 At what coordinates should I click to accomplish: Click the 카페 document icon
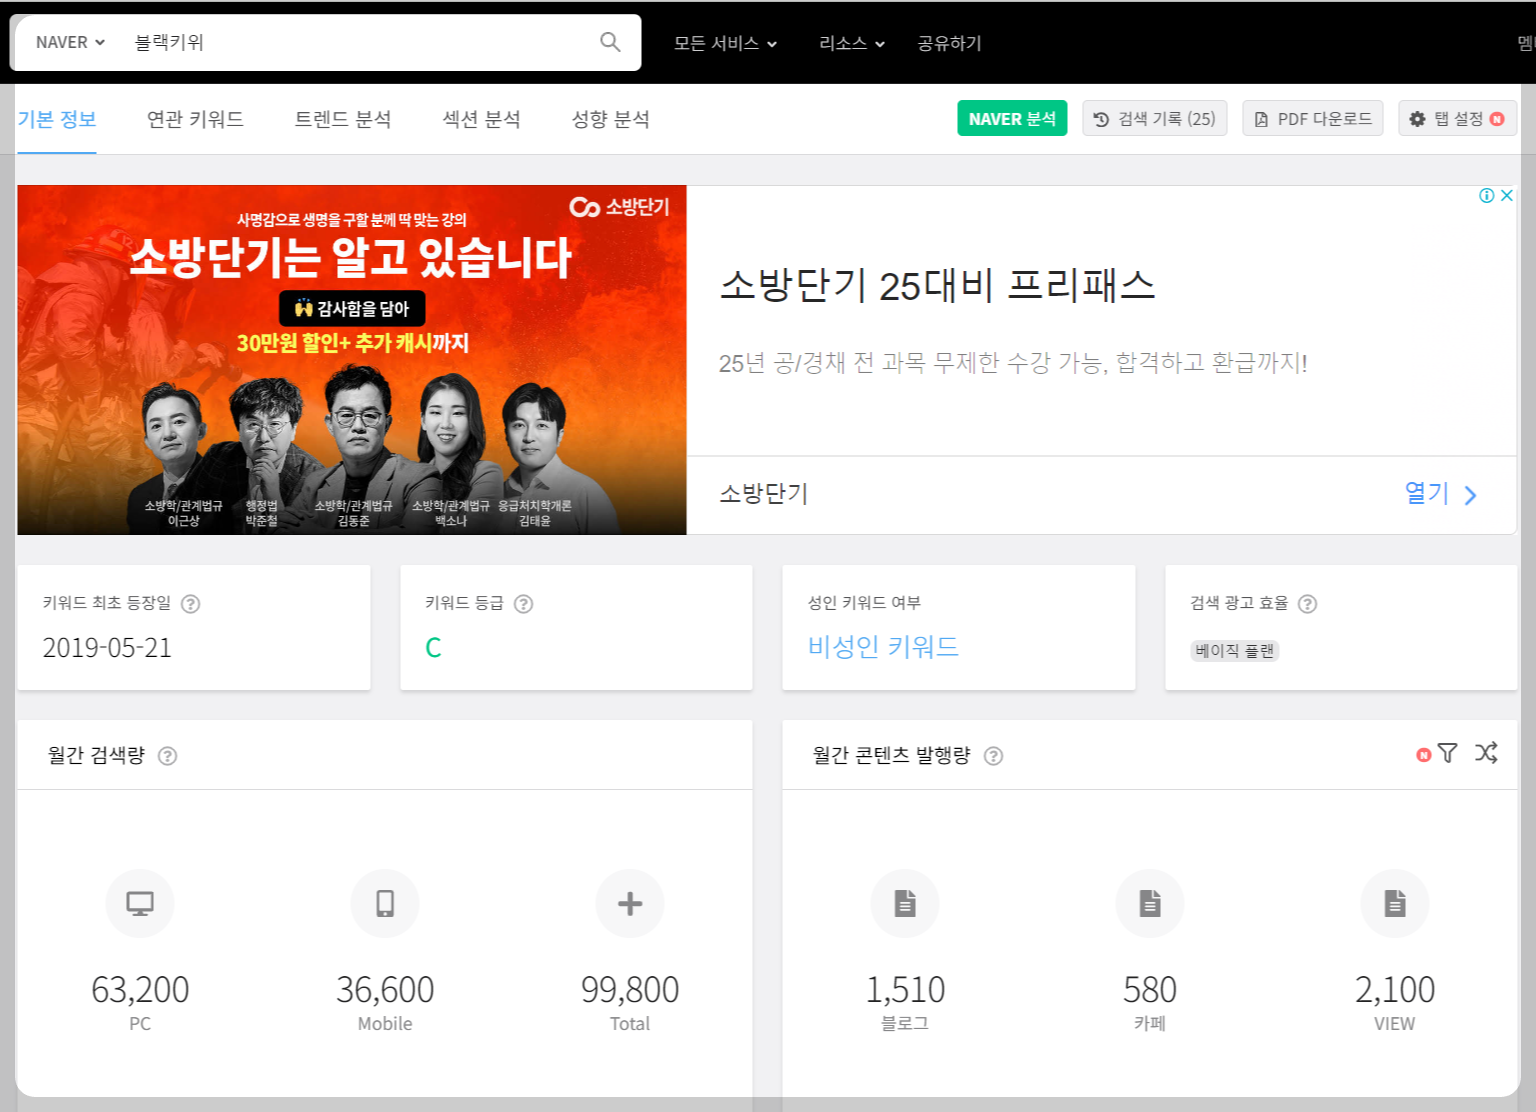tap(1150, 904)
